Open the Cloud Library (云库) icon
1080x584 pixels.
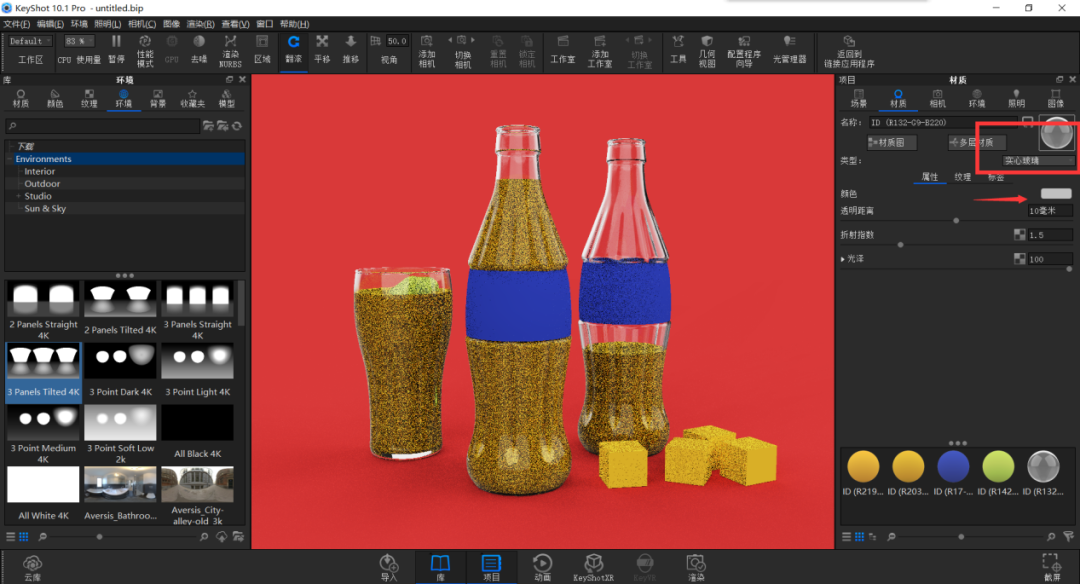[32, 568]
